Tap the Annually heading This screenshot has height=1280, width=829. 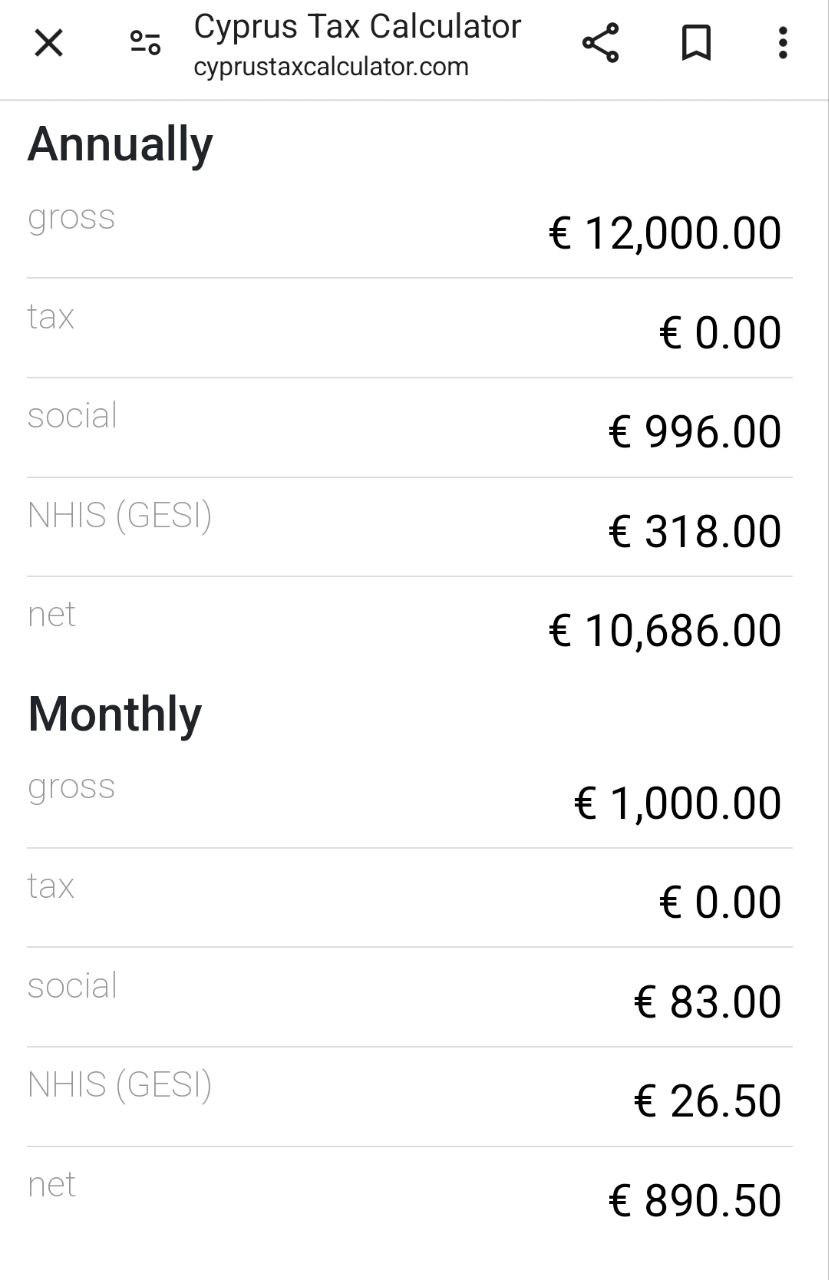coord(120,144)
